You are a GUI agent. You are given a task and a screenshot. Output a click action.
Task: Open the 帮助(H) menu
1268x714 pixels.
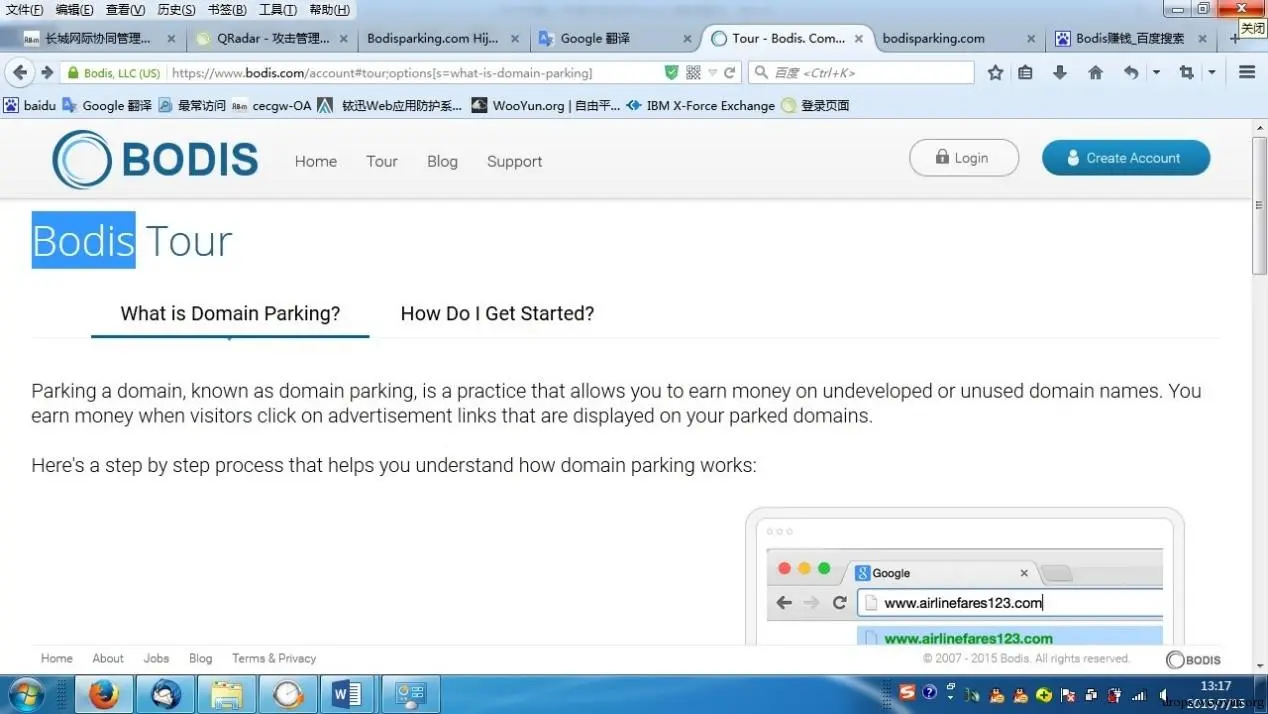(x=329, y=10)
